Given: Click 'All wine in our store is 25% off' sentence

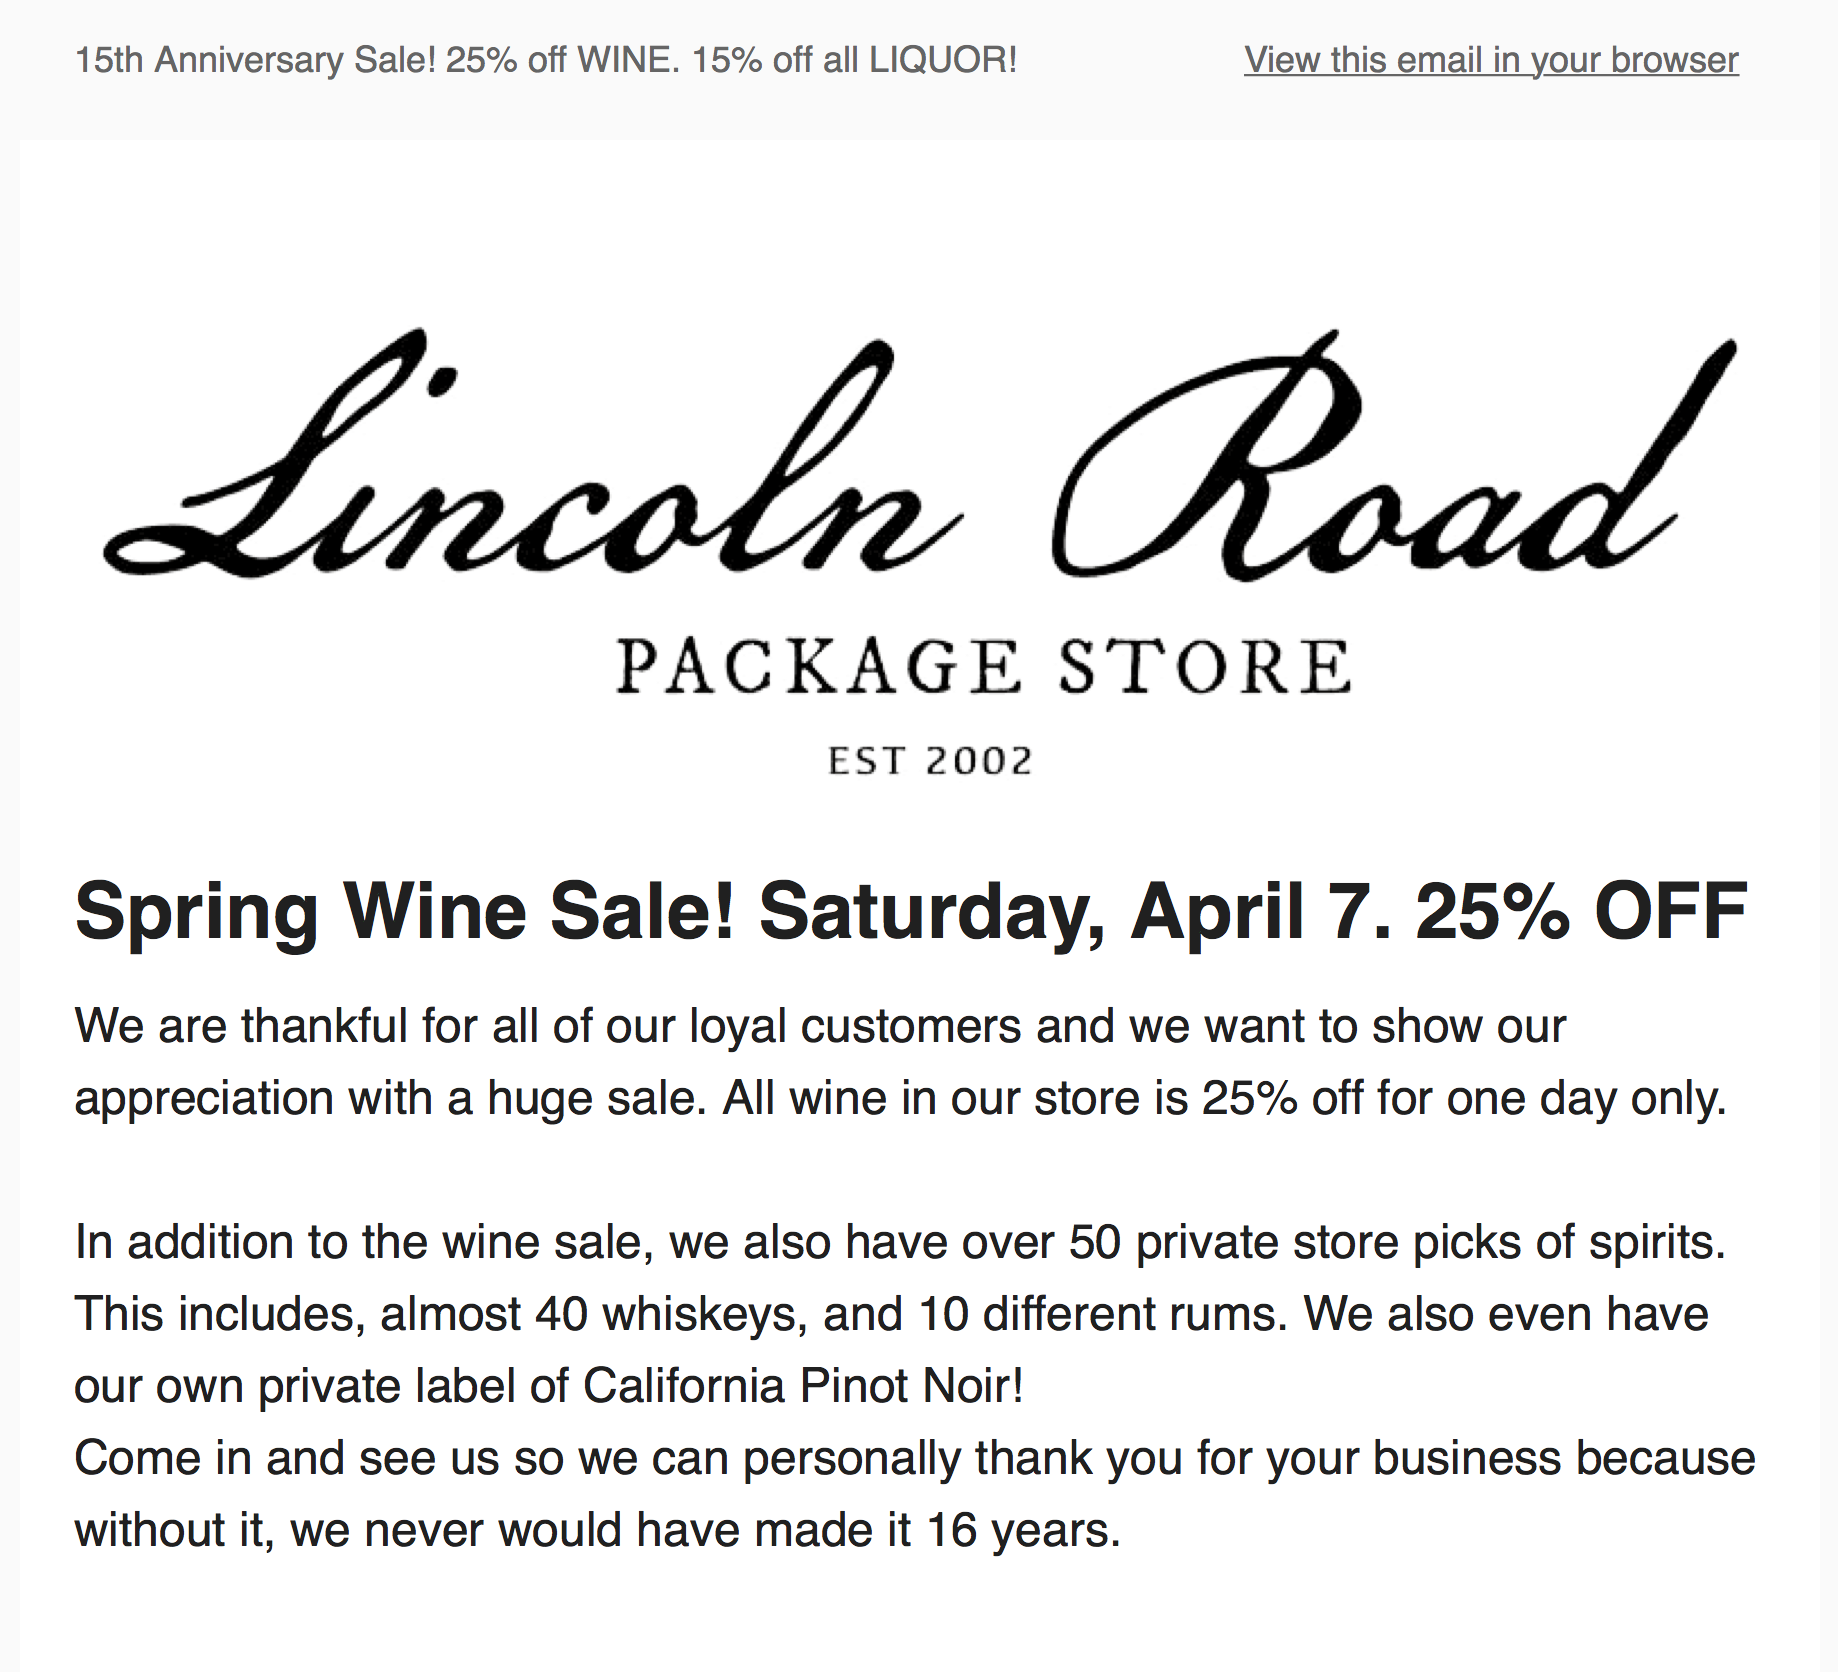Looking at the screenshot, I should tap(1225, 1098).
